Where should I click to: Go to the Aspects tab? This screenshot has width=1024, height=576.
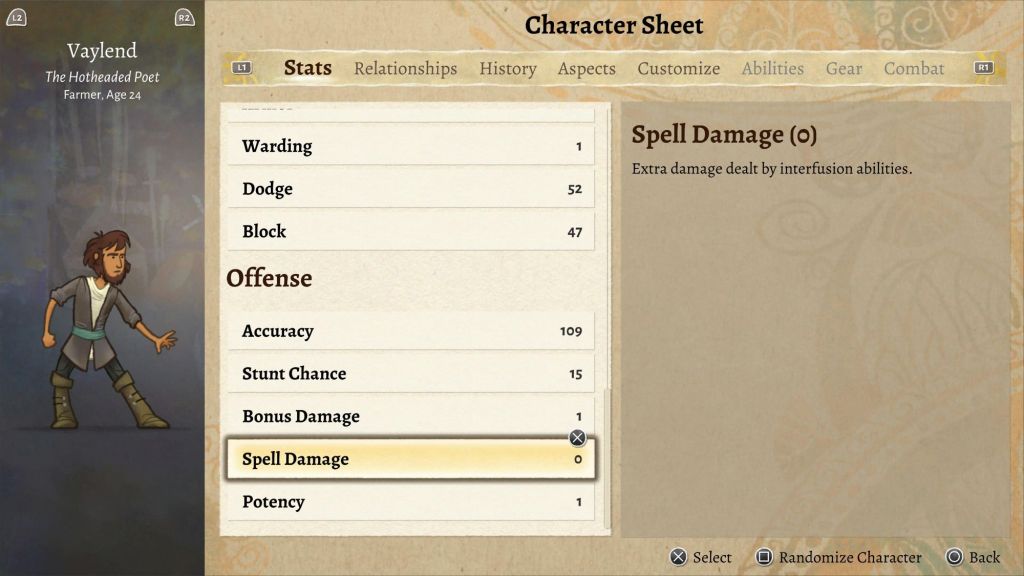pos(586,69)
